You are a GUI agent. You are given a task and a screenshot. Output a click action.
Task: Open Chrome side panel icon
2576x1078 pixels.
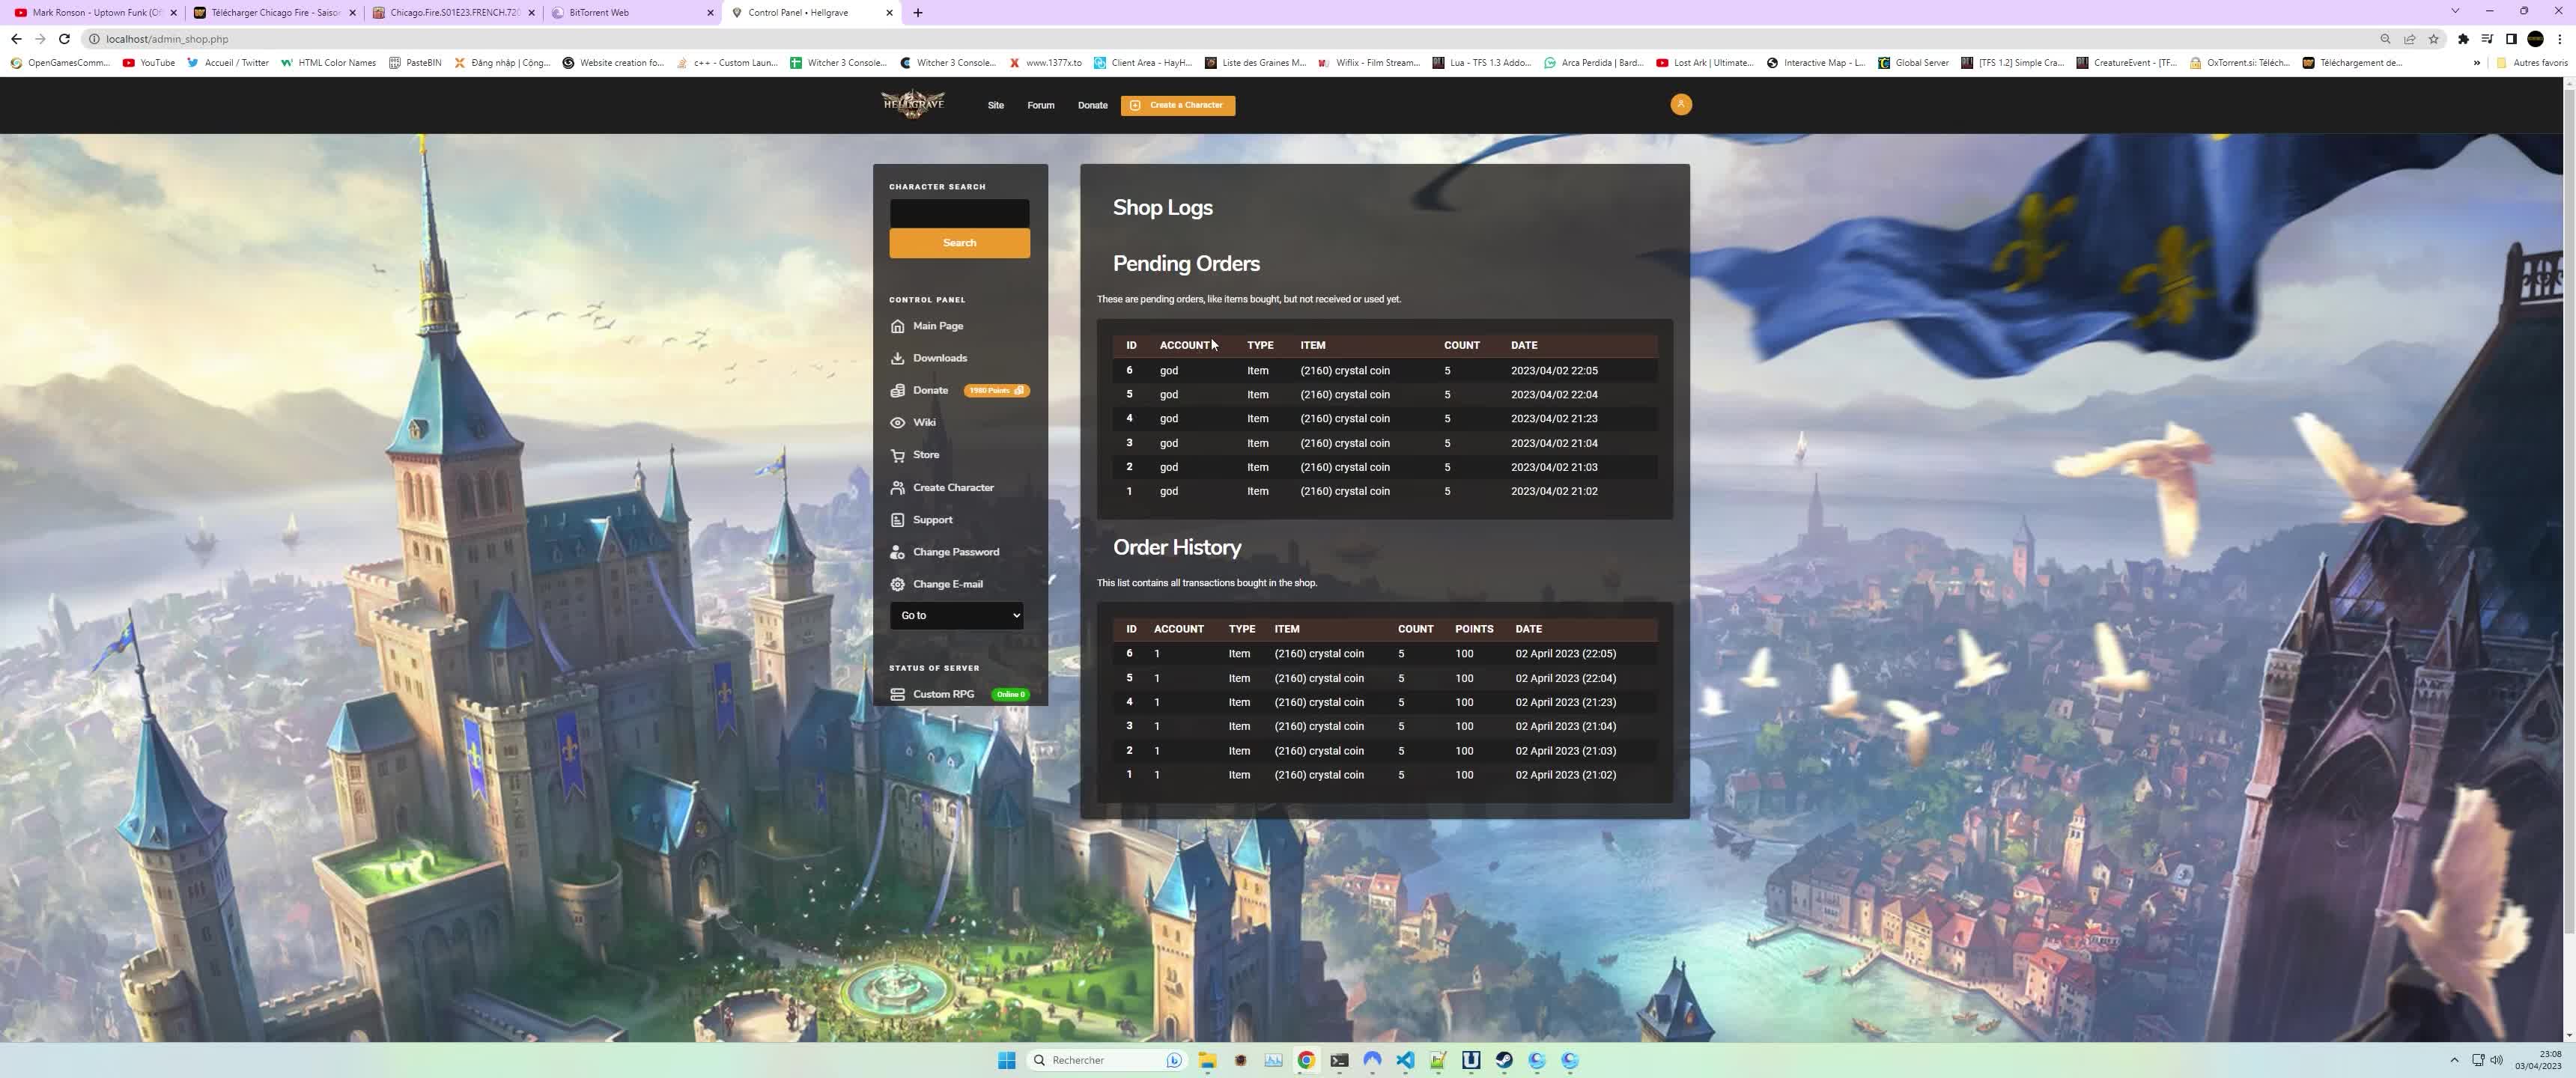[2511, 39]
